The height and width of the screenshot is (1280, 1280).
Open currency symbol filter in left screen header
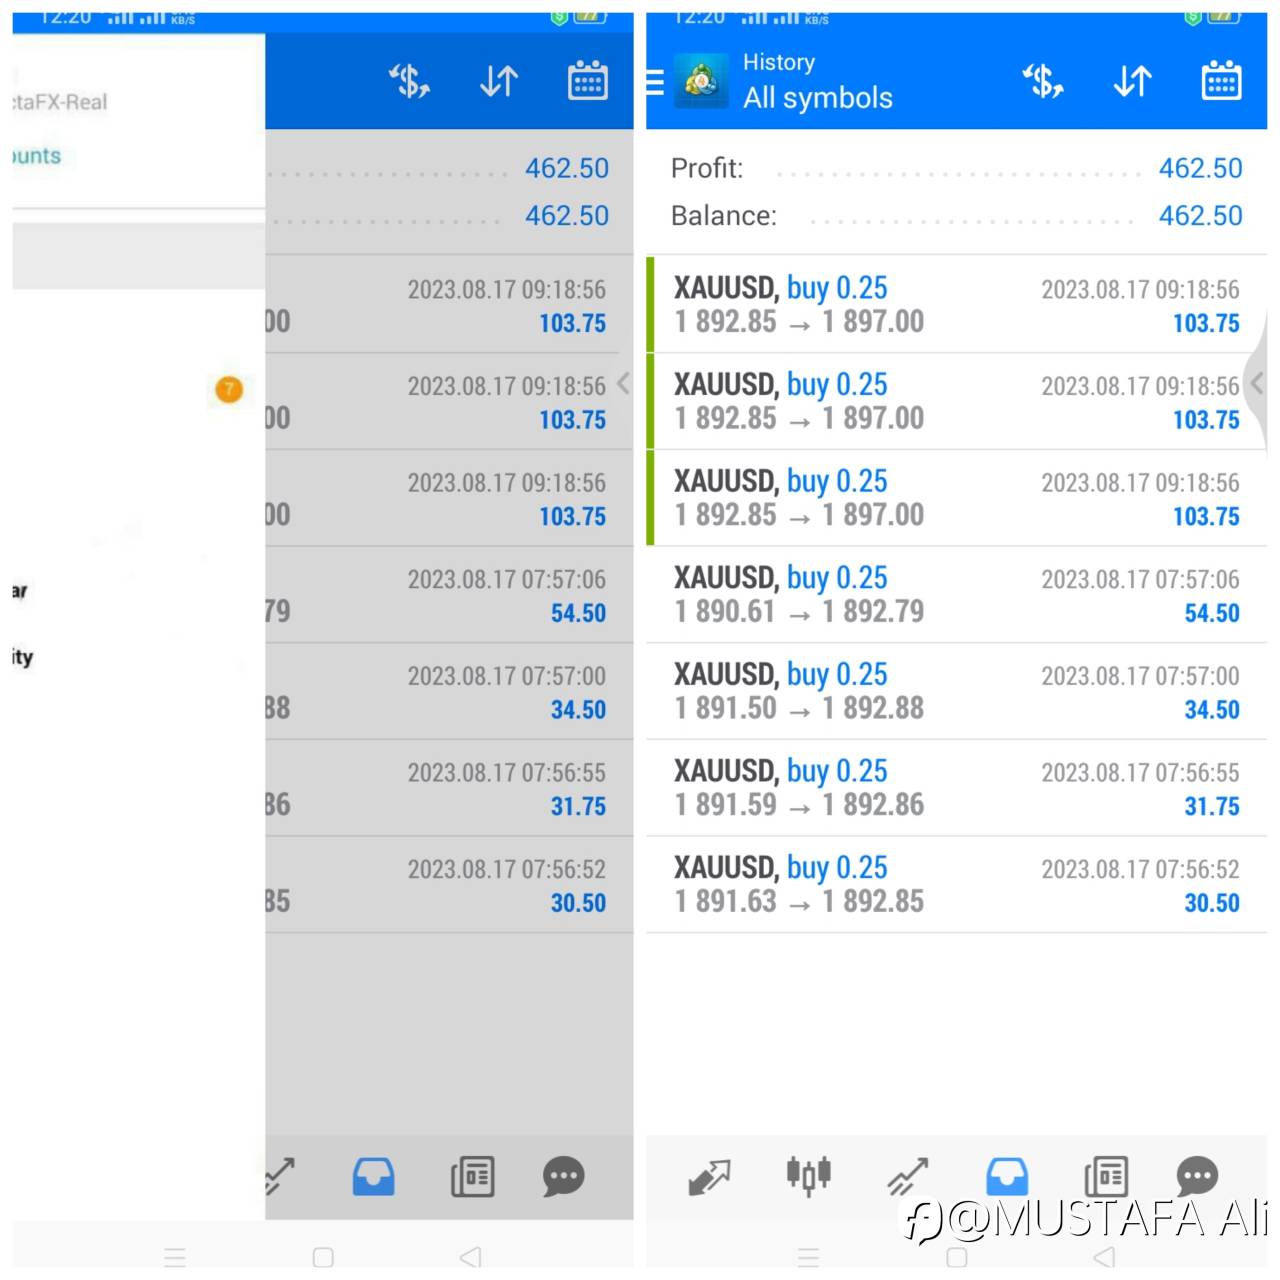pyautogui.click(x=409, y=81)
